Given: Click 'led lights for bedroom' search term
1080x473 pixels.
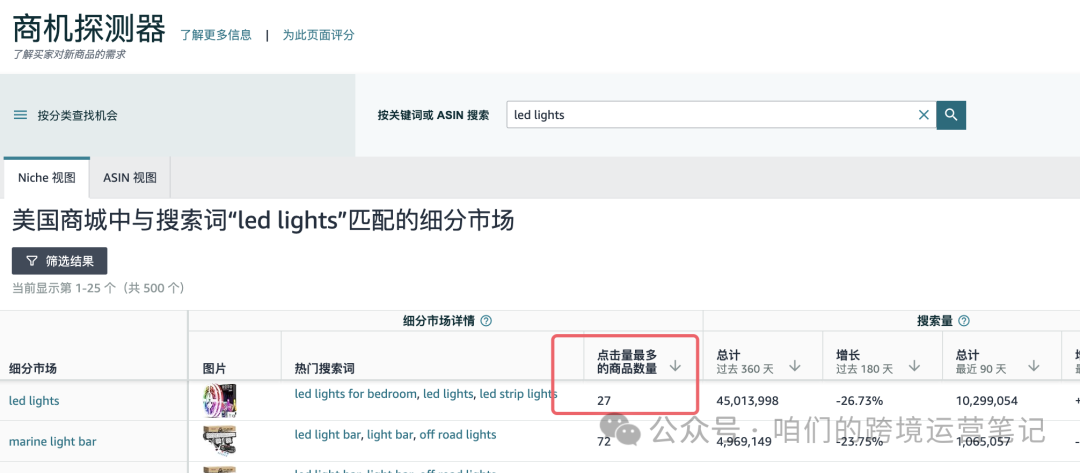Looking at the screenshot, I should click(x=356, y=394).
